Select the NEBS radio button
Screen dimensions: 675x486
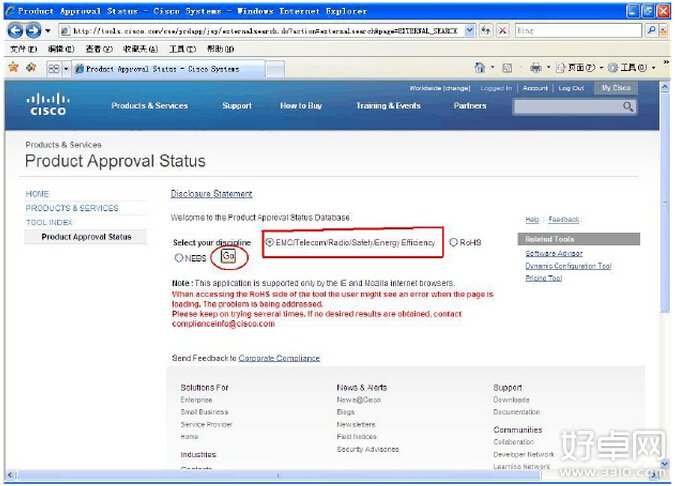pyautogui.click(x=179, y=258)
